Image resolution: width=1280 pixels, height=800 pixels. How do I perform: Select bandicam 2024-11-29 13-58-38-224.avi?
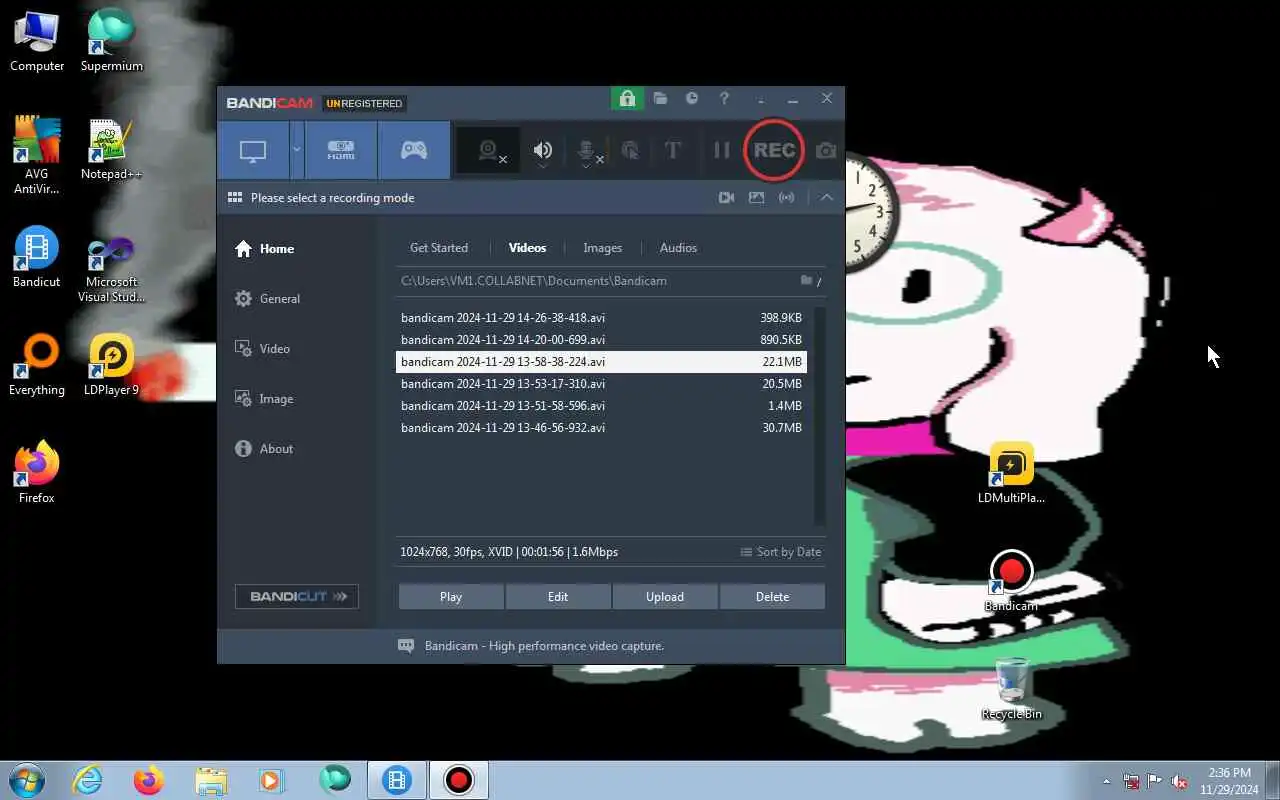coord(601,362)
